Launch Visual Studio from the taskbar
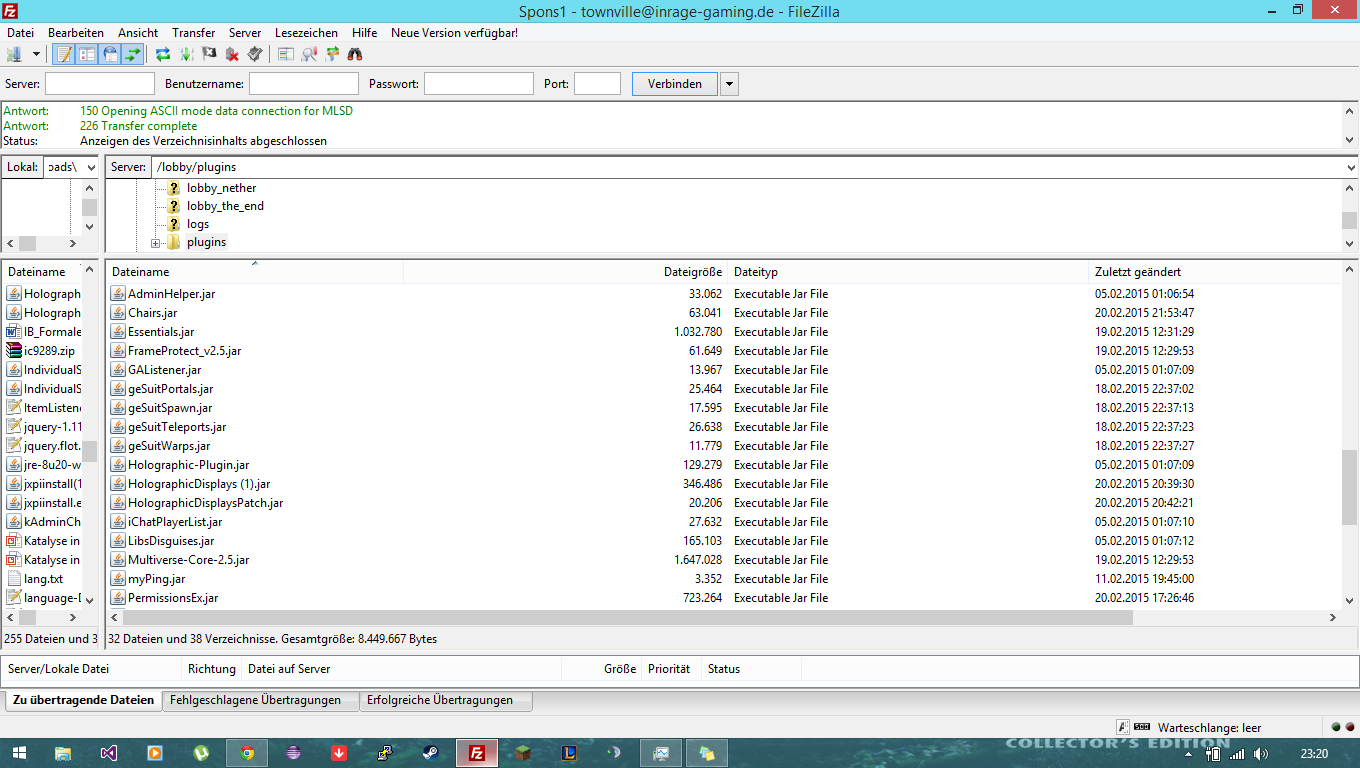 (109, 753)
